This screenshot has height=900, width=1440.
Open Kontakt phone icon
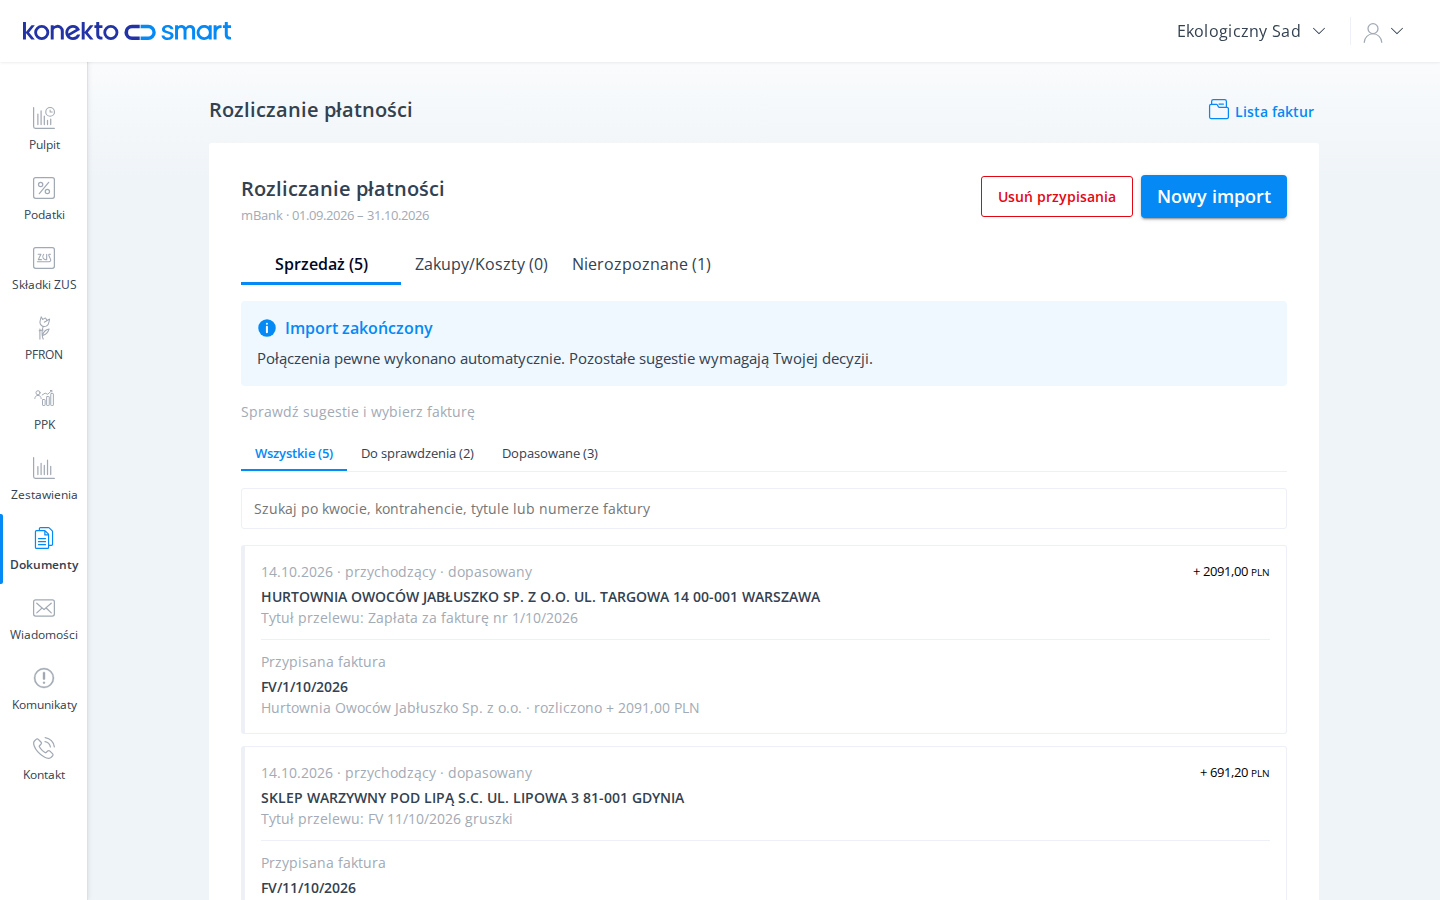point(44,748)
